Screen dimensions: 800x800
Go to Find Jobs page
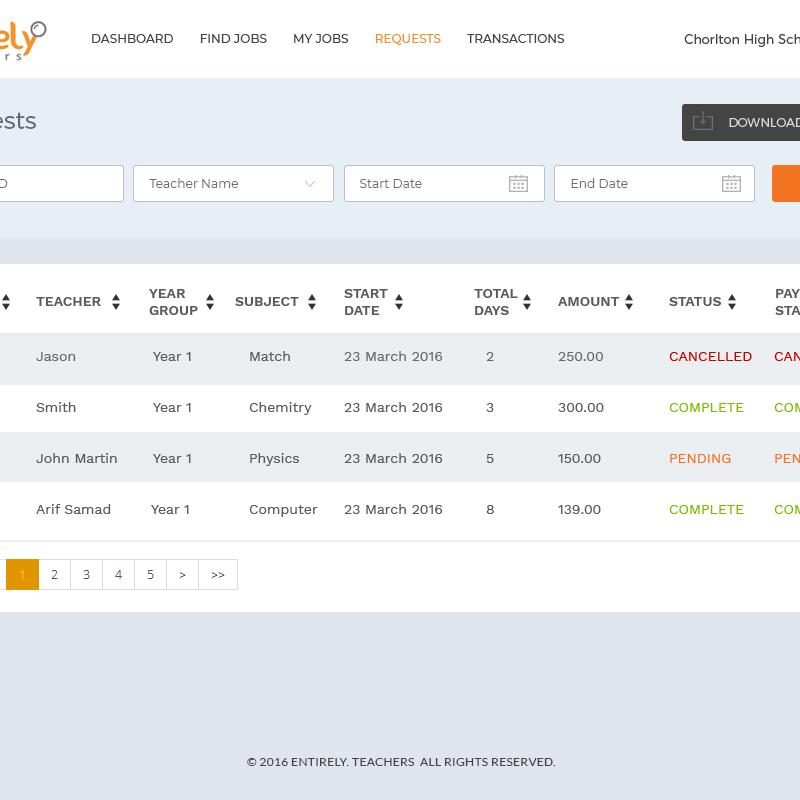pos(233,39)
